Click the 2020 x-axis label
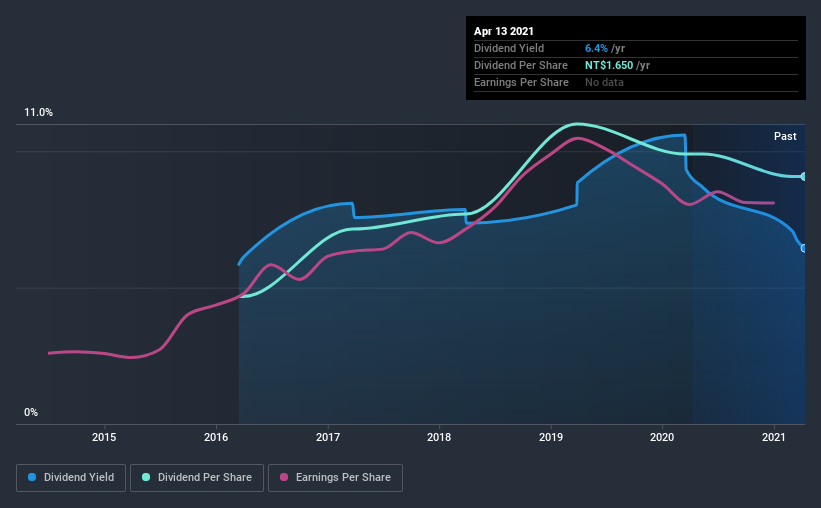 (x=662, y=437)
